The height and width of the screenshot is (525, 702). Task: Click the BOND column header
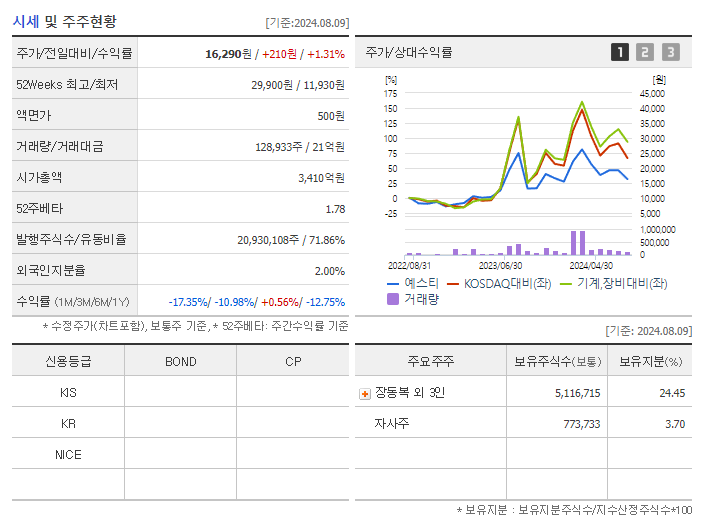tap(180, 361)
